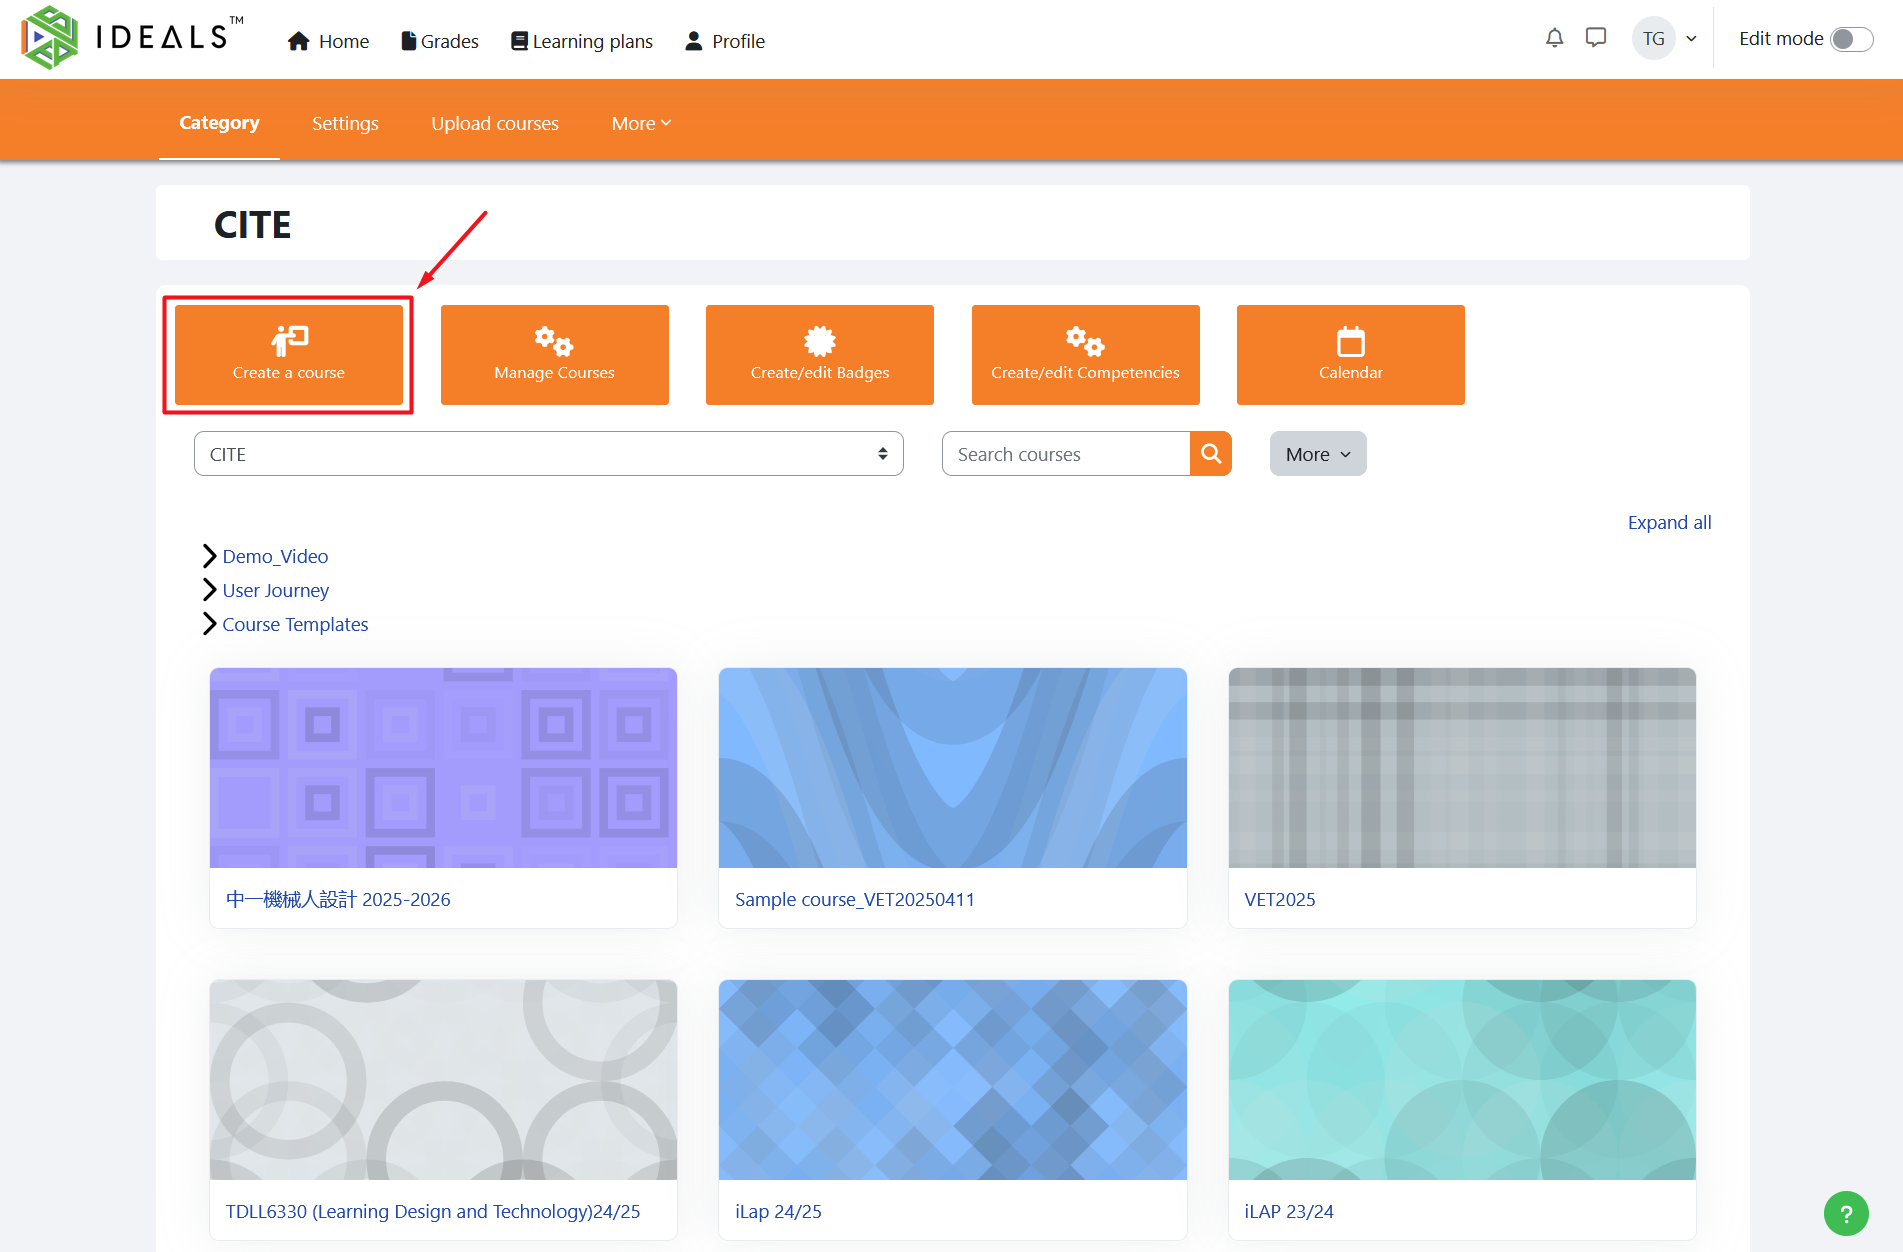
Task: Click the Expand all link
Action: 1669,522
